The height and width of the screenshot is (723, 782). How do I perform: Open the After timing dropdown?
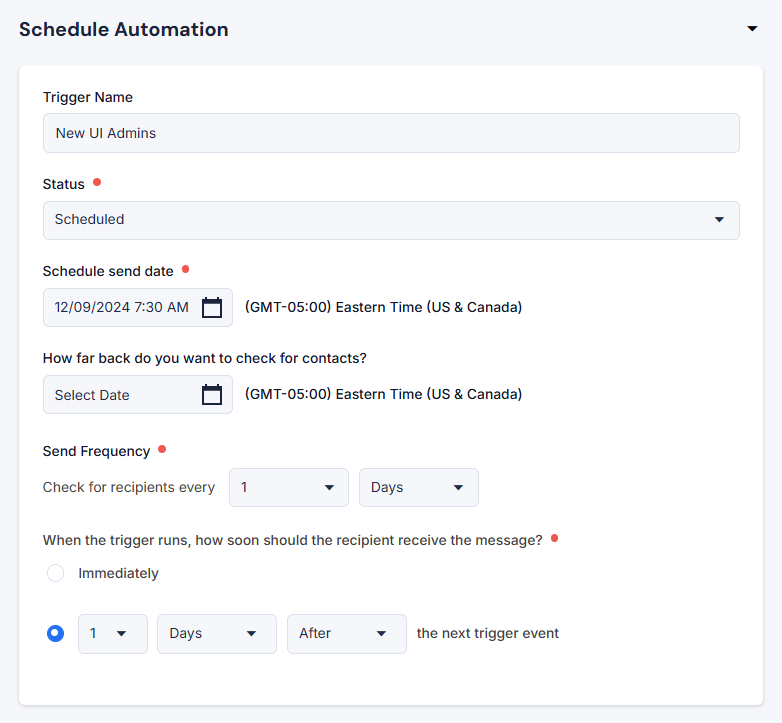click(x=347, y=634)
